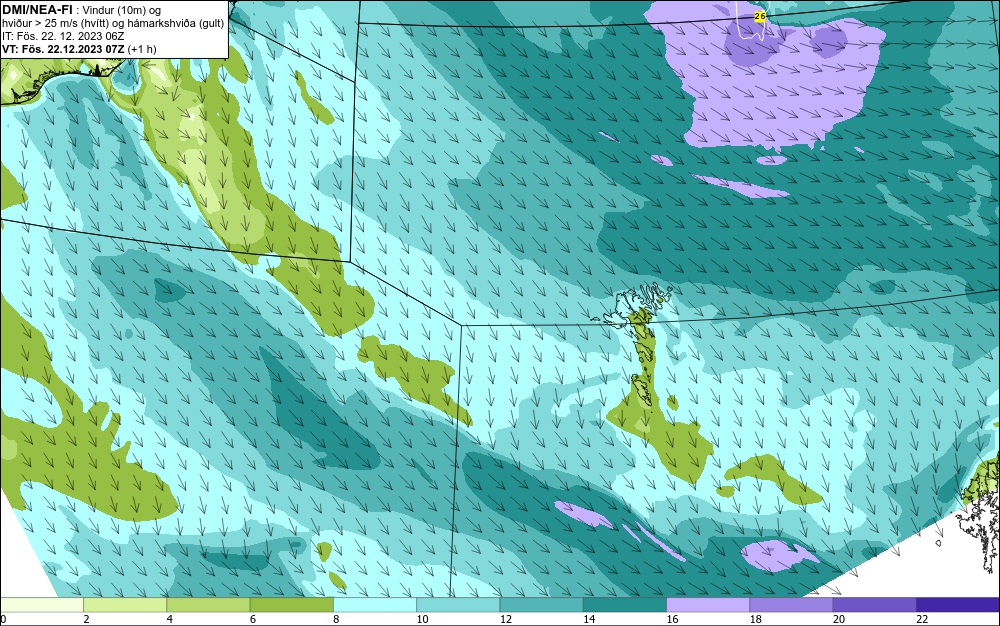The width and height of the screenshot is (1000, 626).
Task: Select the 18–20 m/s purple legend swatch
Action: 791,605
